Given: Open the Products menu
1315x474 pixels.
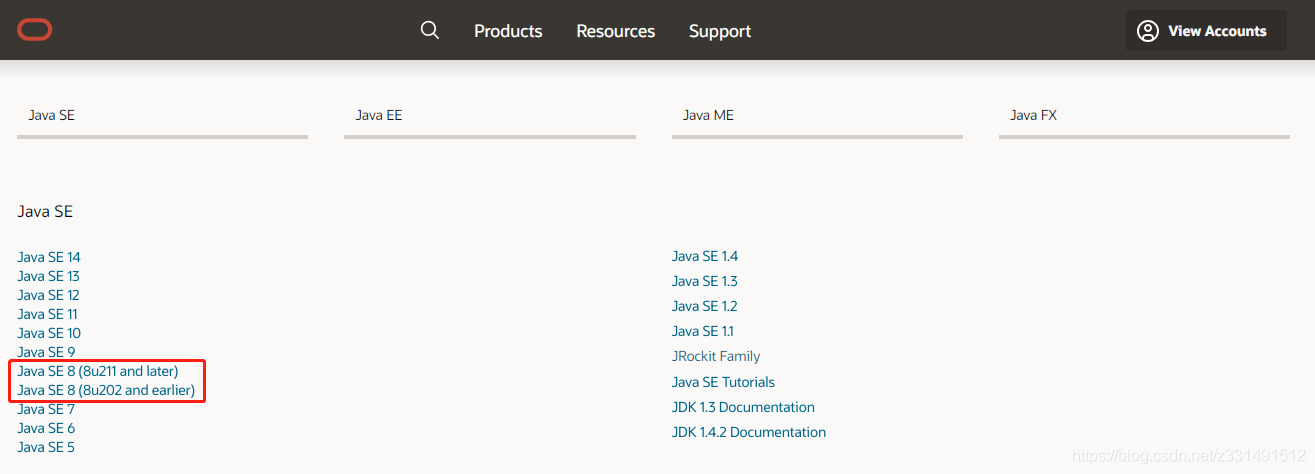Looking at the screenshot, I should tap(508, 31).
